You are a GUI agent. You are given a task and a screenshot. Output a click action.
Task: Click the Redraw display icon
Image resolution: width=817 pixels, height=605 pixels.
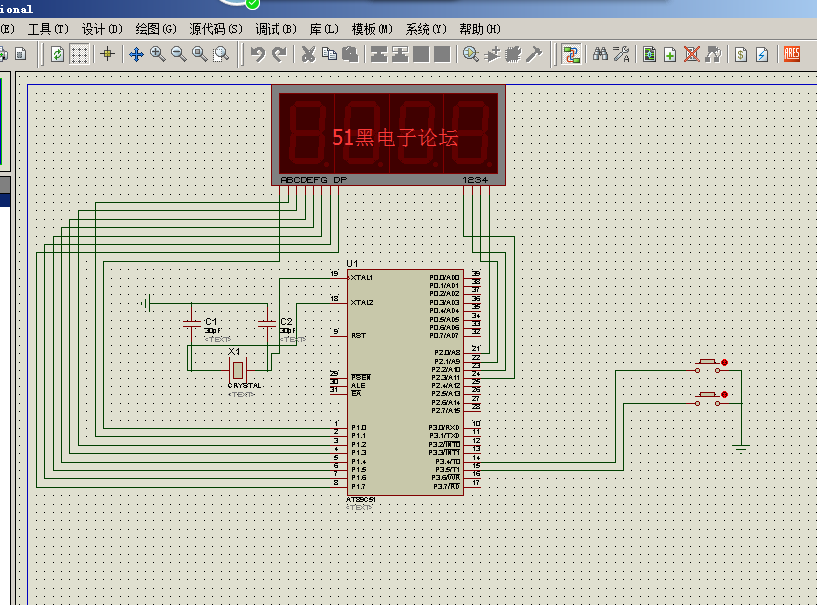click(x=57, y=54)
